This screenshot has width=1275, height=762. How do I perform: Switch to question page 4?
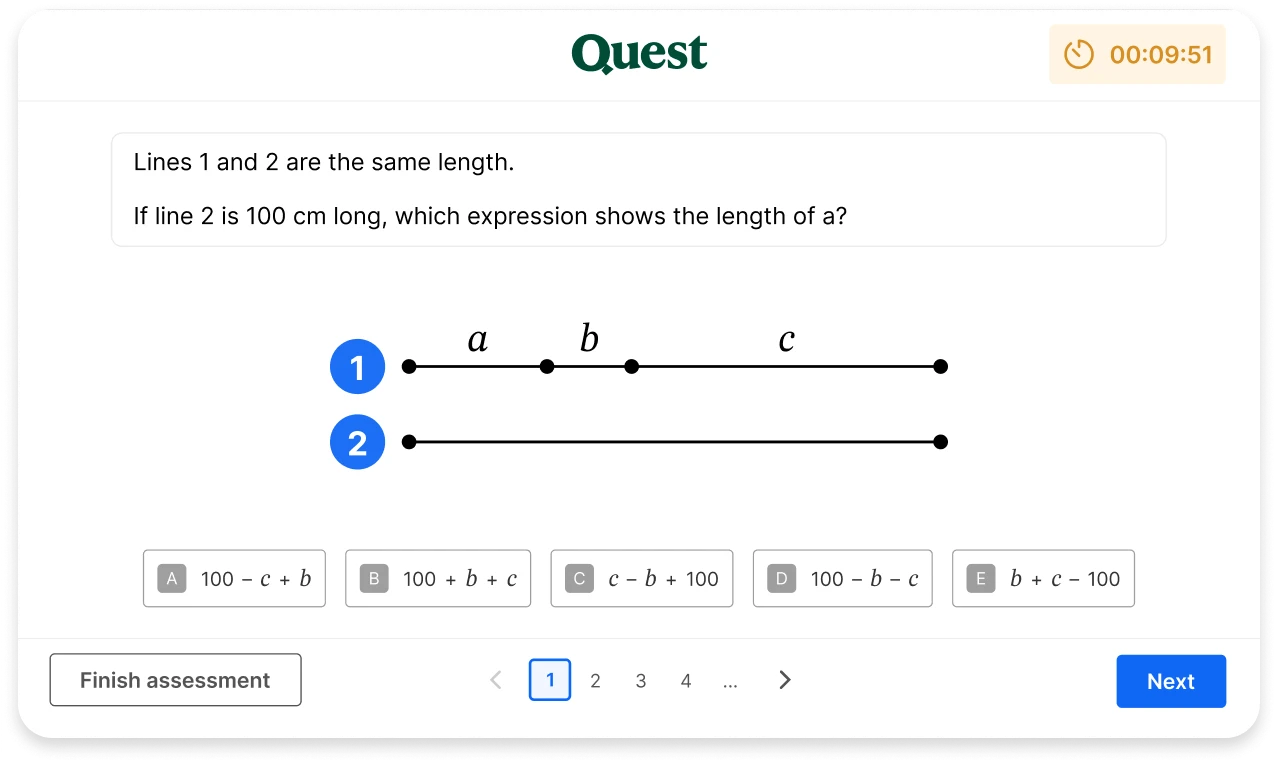[686, 680]
